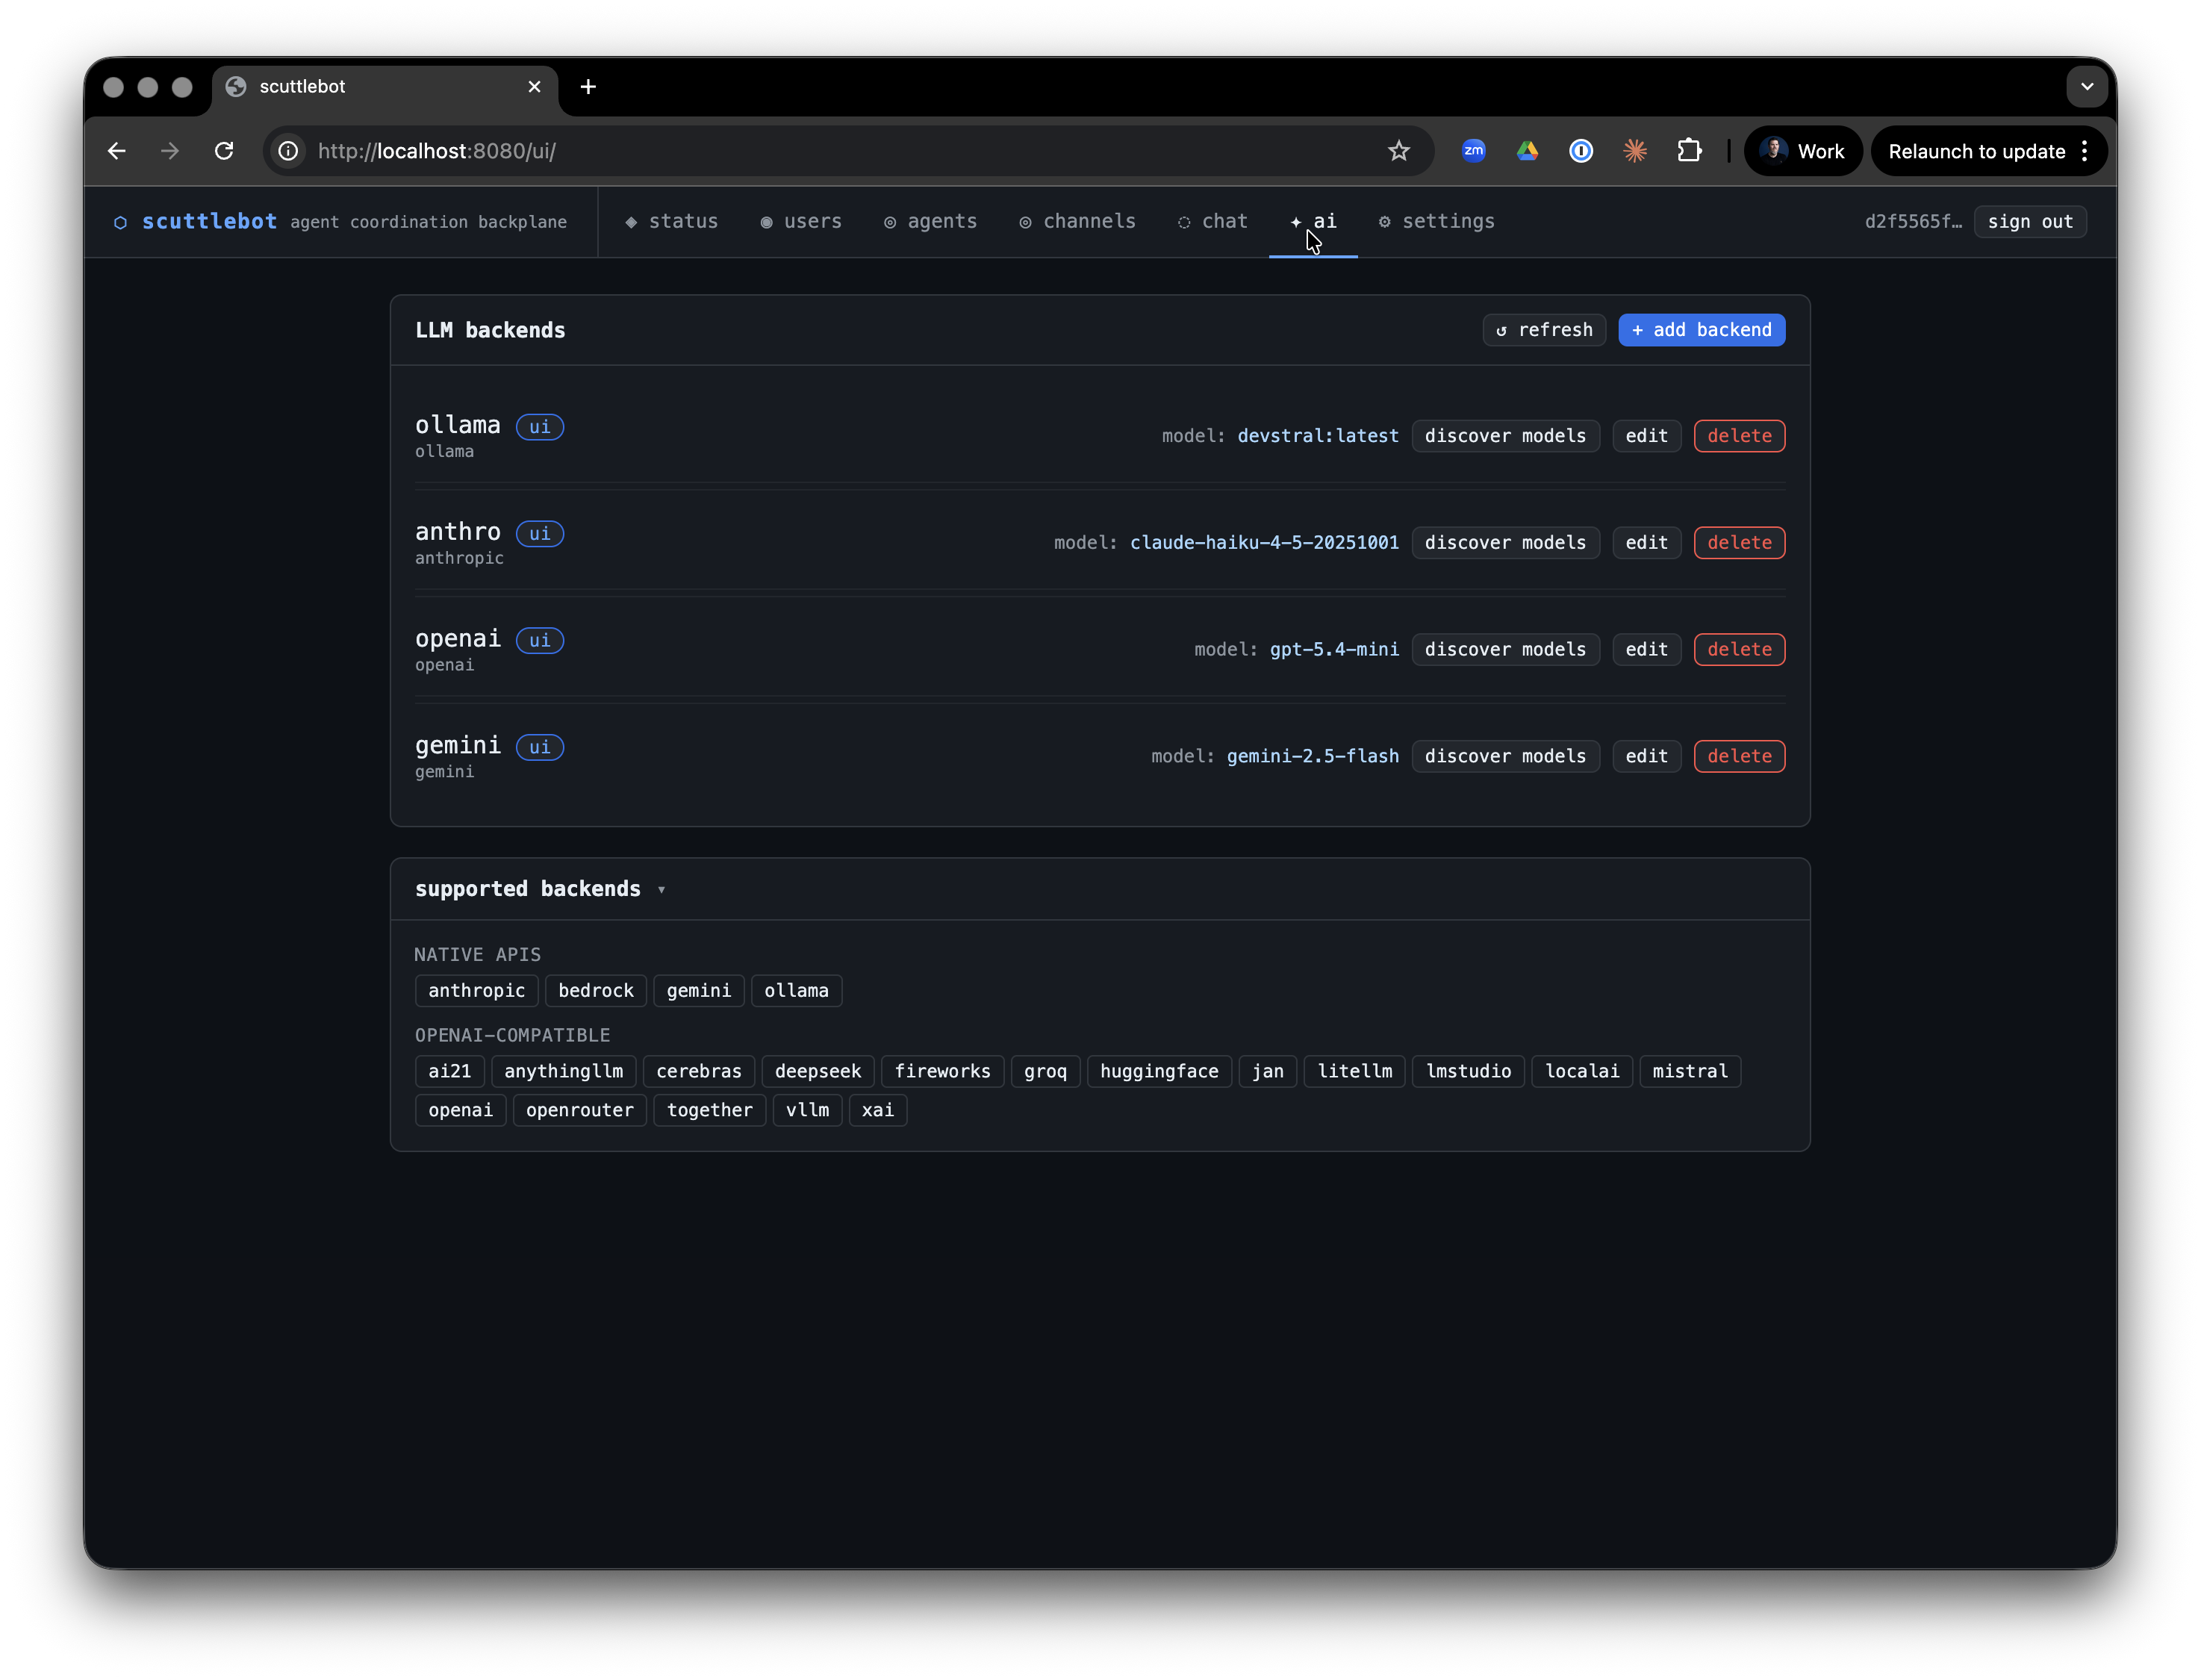Image resolution: width=2201 pixels, height=1680 pixels.
Task: Click the deepseek compatible backend chip
Action: pyautogui.click(x=817, y=1072)
